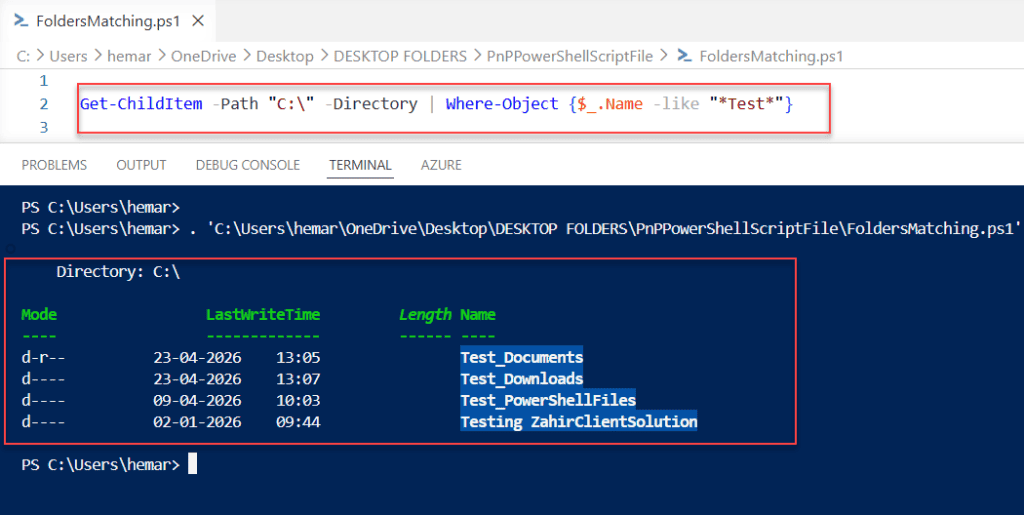Click line number 2 in the editor
1024x515 pixels.
tap(44, 104)
